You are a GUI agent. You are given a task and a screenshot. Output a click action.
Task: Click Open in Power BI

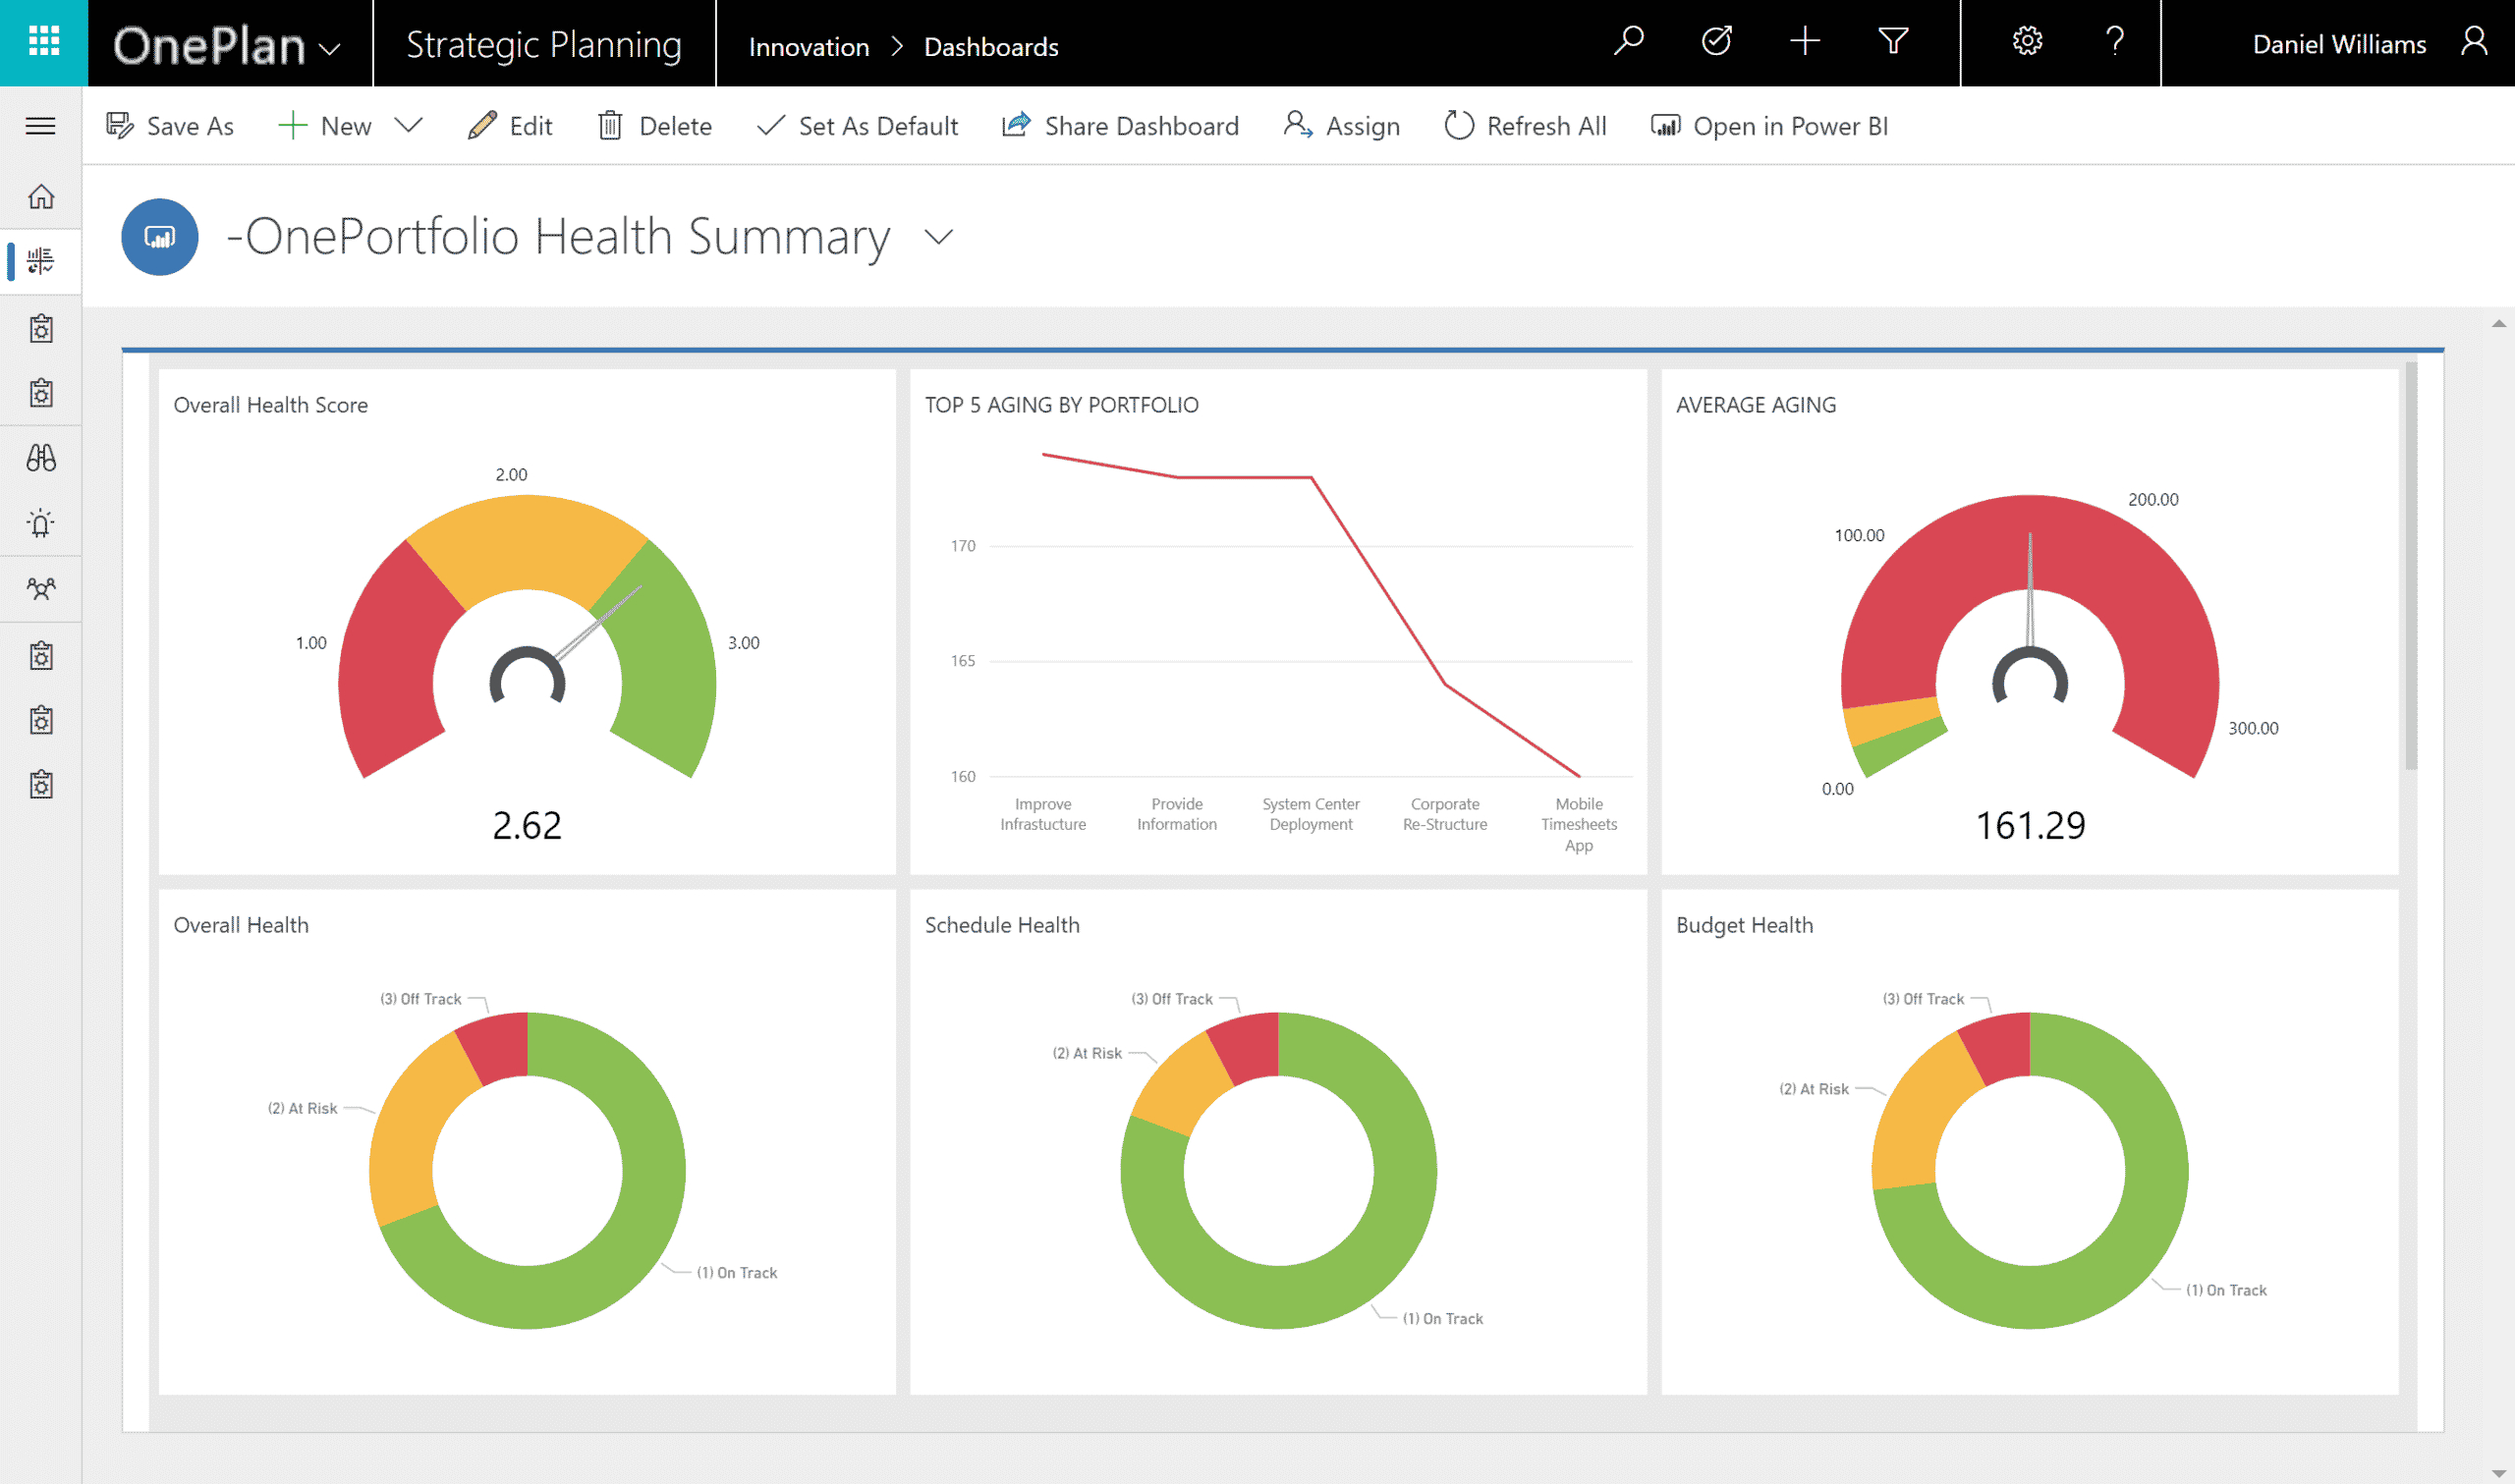point(1770,126)
